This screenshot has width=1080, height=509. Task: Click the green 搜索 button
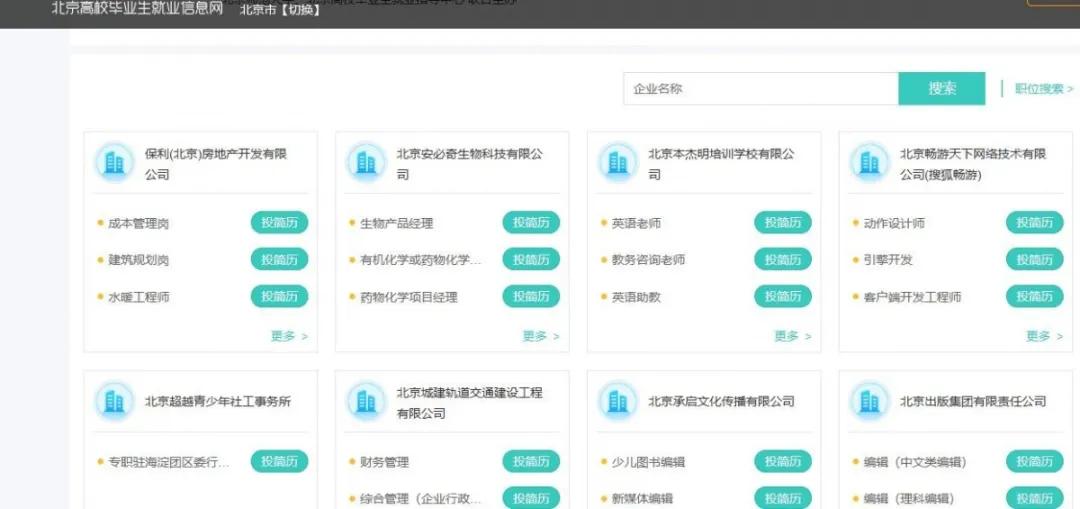(x=942, y=89)
